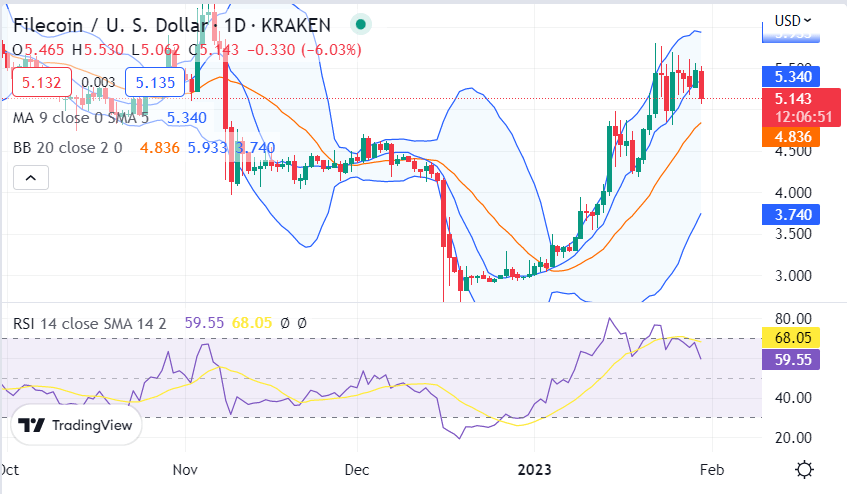Open the USD currency dropdown
This screenshot has width=847, height=494.
click(792, 21)
